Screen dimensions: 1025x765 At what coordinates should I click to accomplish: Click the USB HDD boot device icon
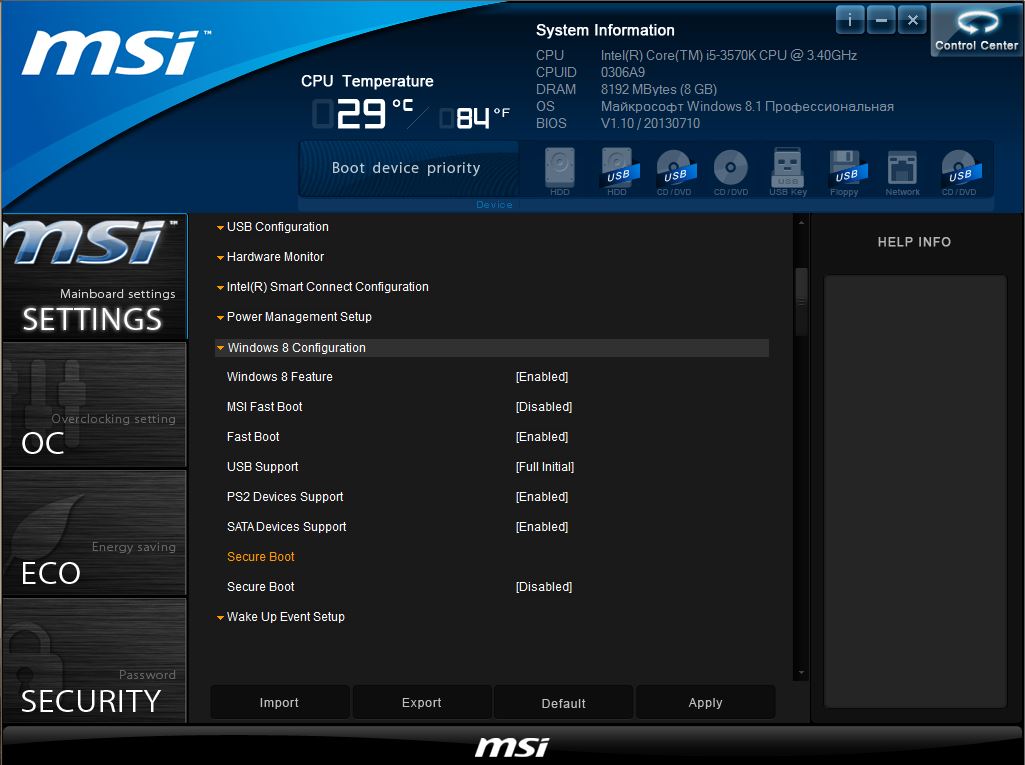click(617, 169)
